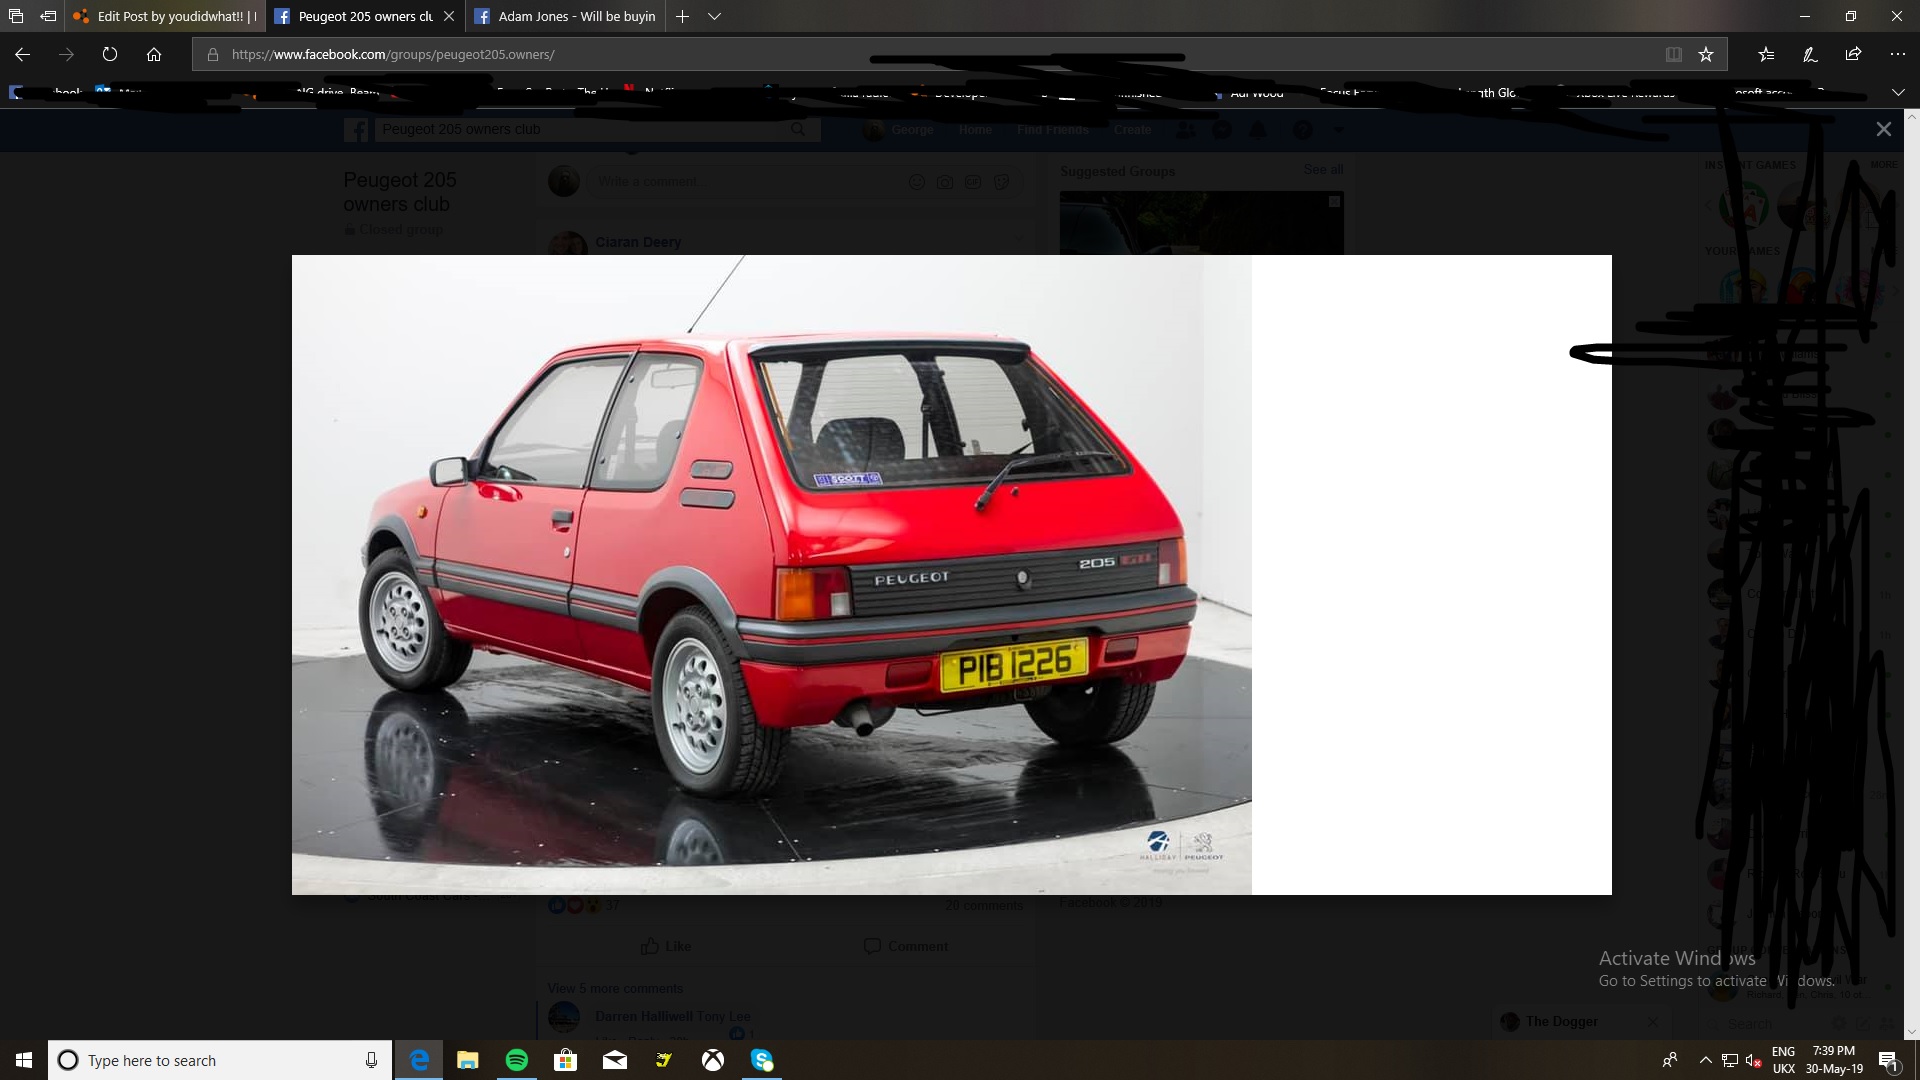The width and height of the screenshot is (1920, 1080).
Task: Open Windows Start menu
Action: pyautogui.click(x=24, y=1060)
